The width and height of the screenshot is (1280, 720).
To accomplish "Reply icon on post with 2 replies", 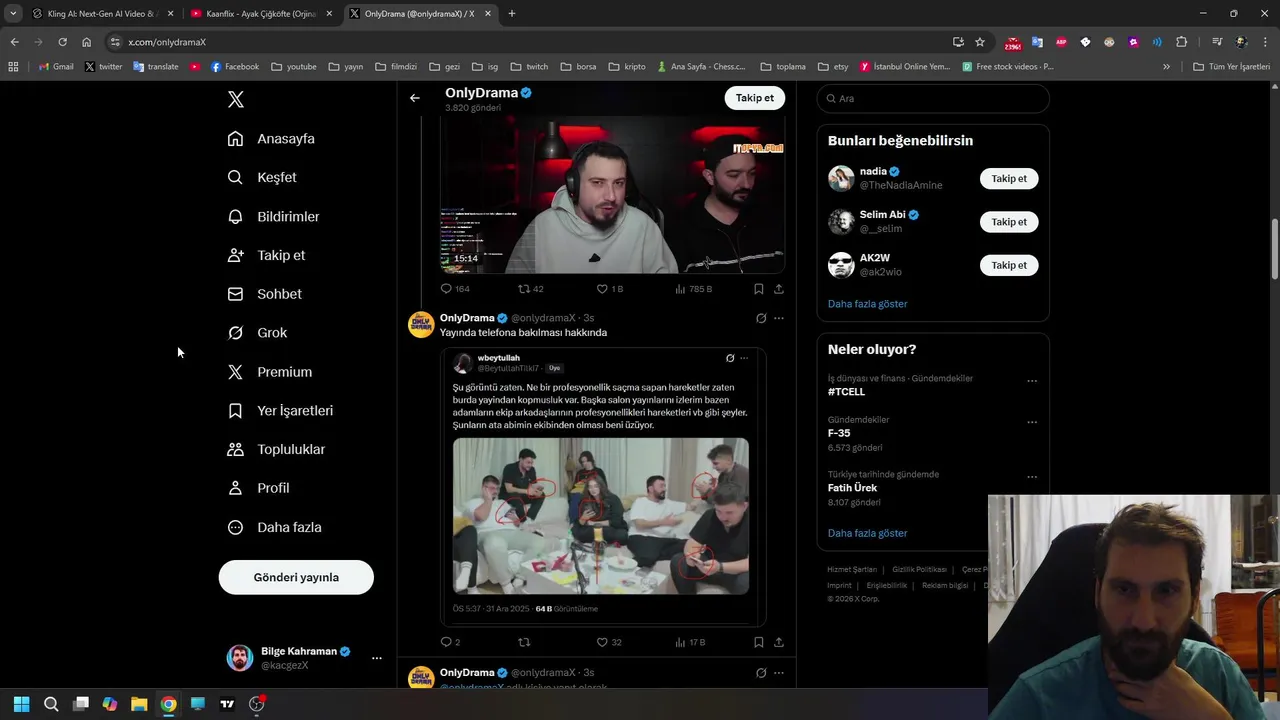I will click(446, 642).
